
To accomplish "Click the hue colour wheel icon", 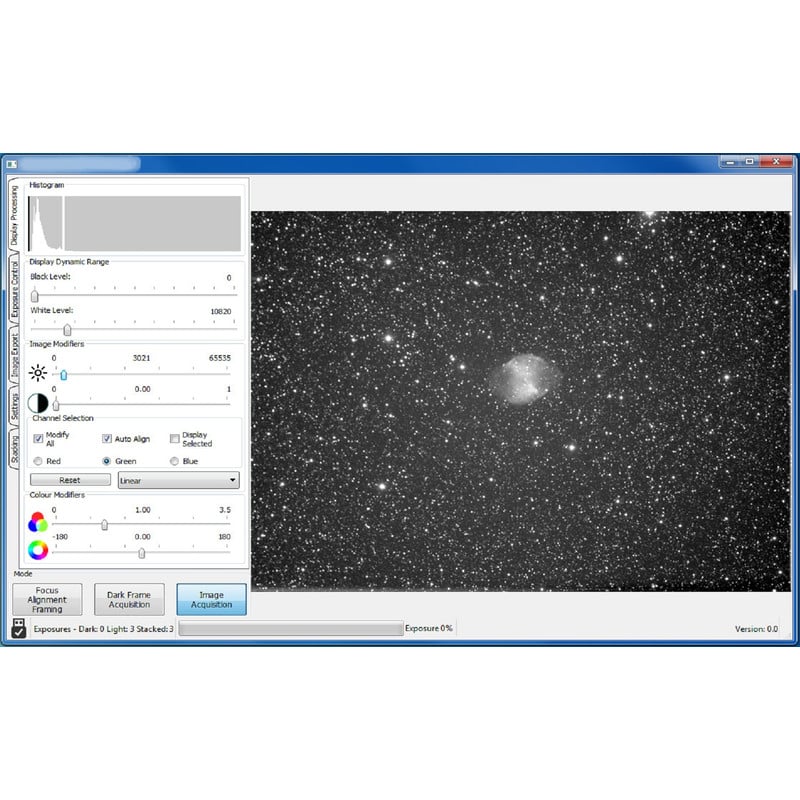I will [38, 550].
